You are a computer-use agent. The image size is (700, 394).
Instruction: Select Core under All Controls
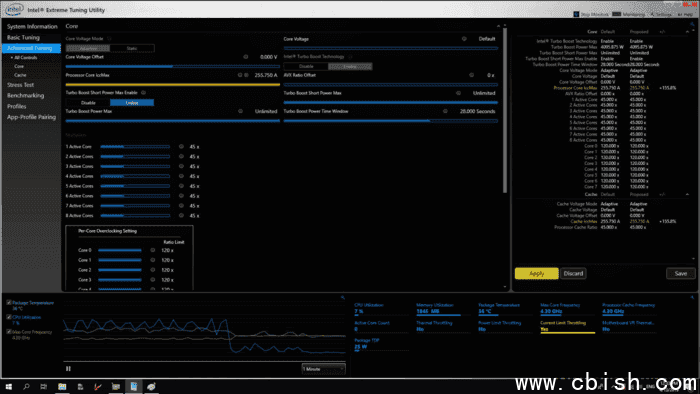pyautogui.click(x=19, y=66)
